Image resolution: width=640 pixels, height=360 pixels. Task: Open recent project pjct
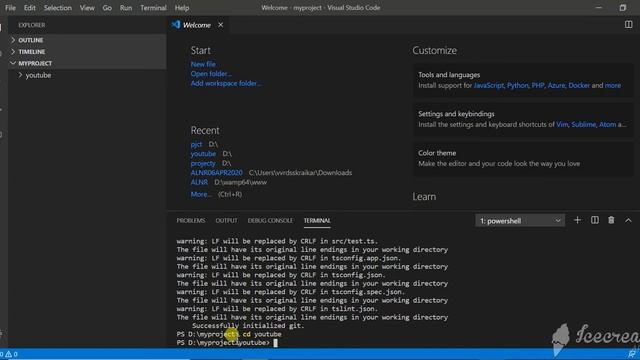[196, 144]
